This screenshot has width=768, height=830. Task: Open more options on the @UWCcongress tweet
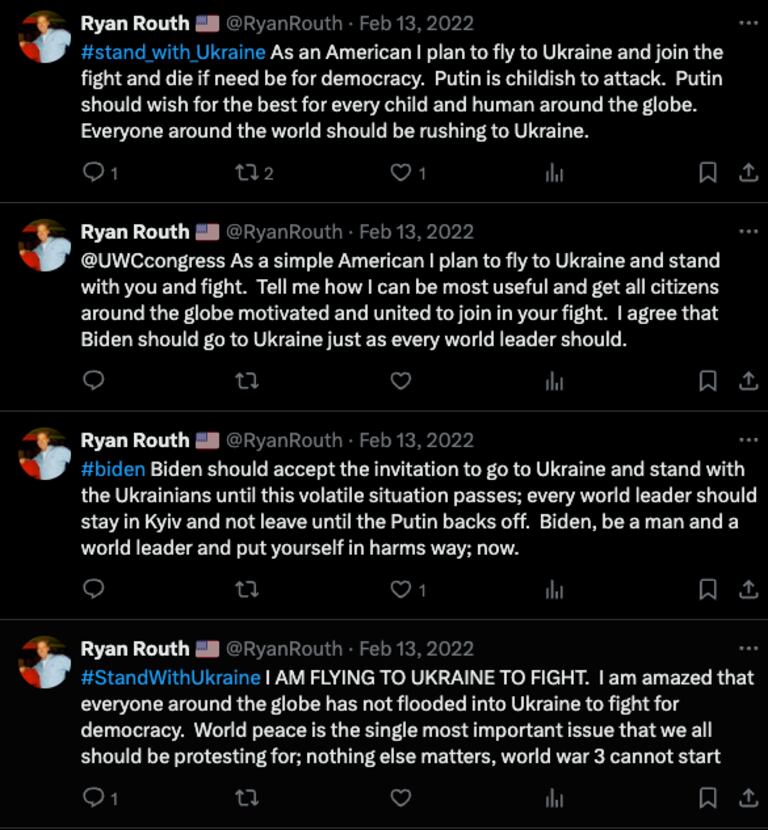(x=747, y=231)
